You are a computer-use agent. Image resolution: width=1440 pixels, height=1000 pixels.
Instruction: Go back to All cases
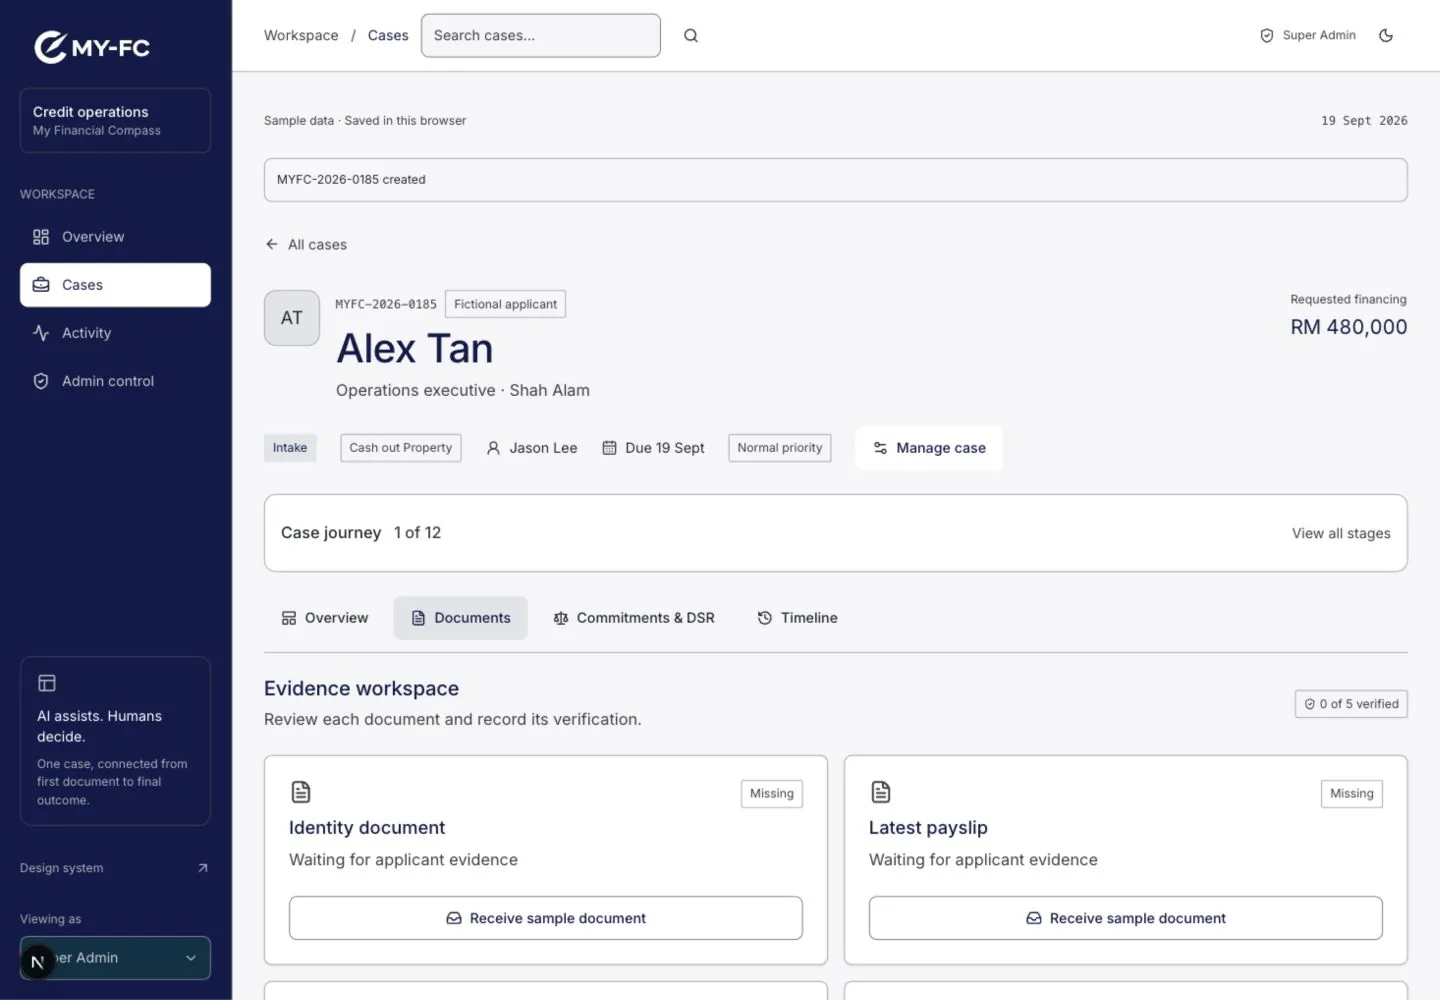point(306,245)
